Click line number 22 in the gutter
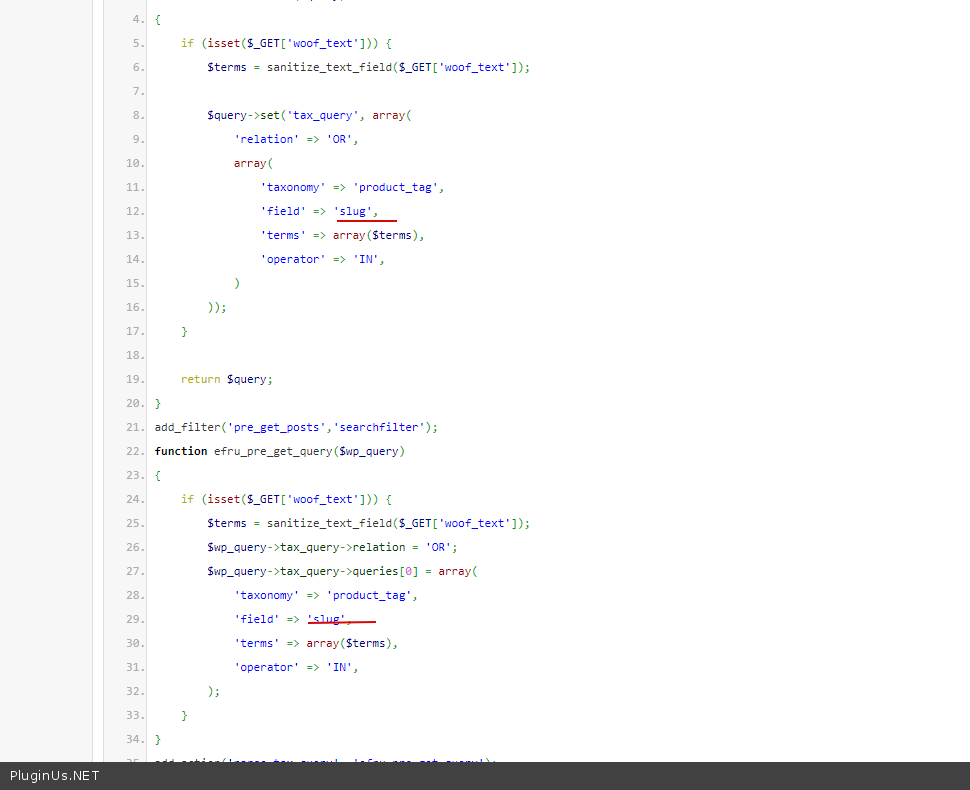970x790 pixels. [135, 451]
